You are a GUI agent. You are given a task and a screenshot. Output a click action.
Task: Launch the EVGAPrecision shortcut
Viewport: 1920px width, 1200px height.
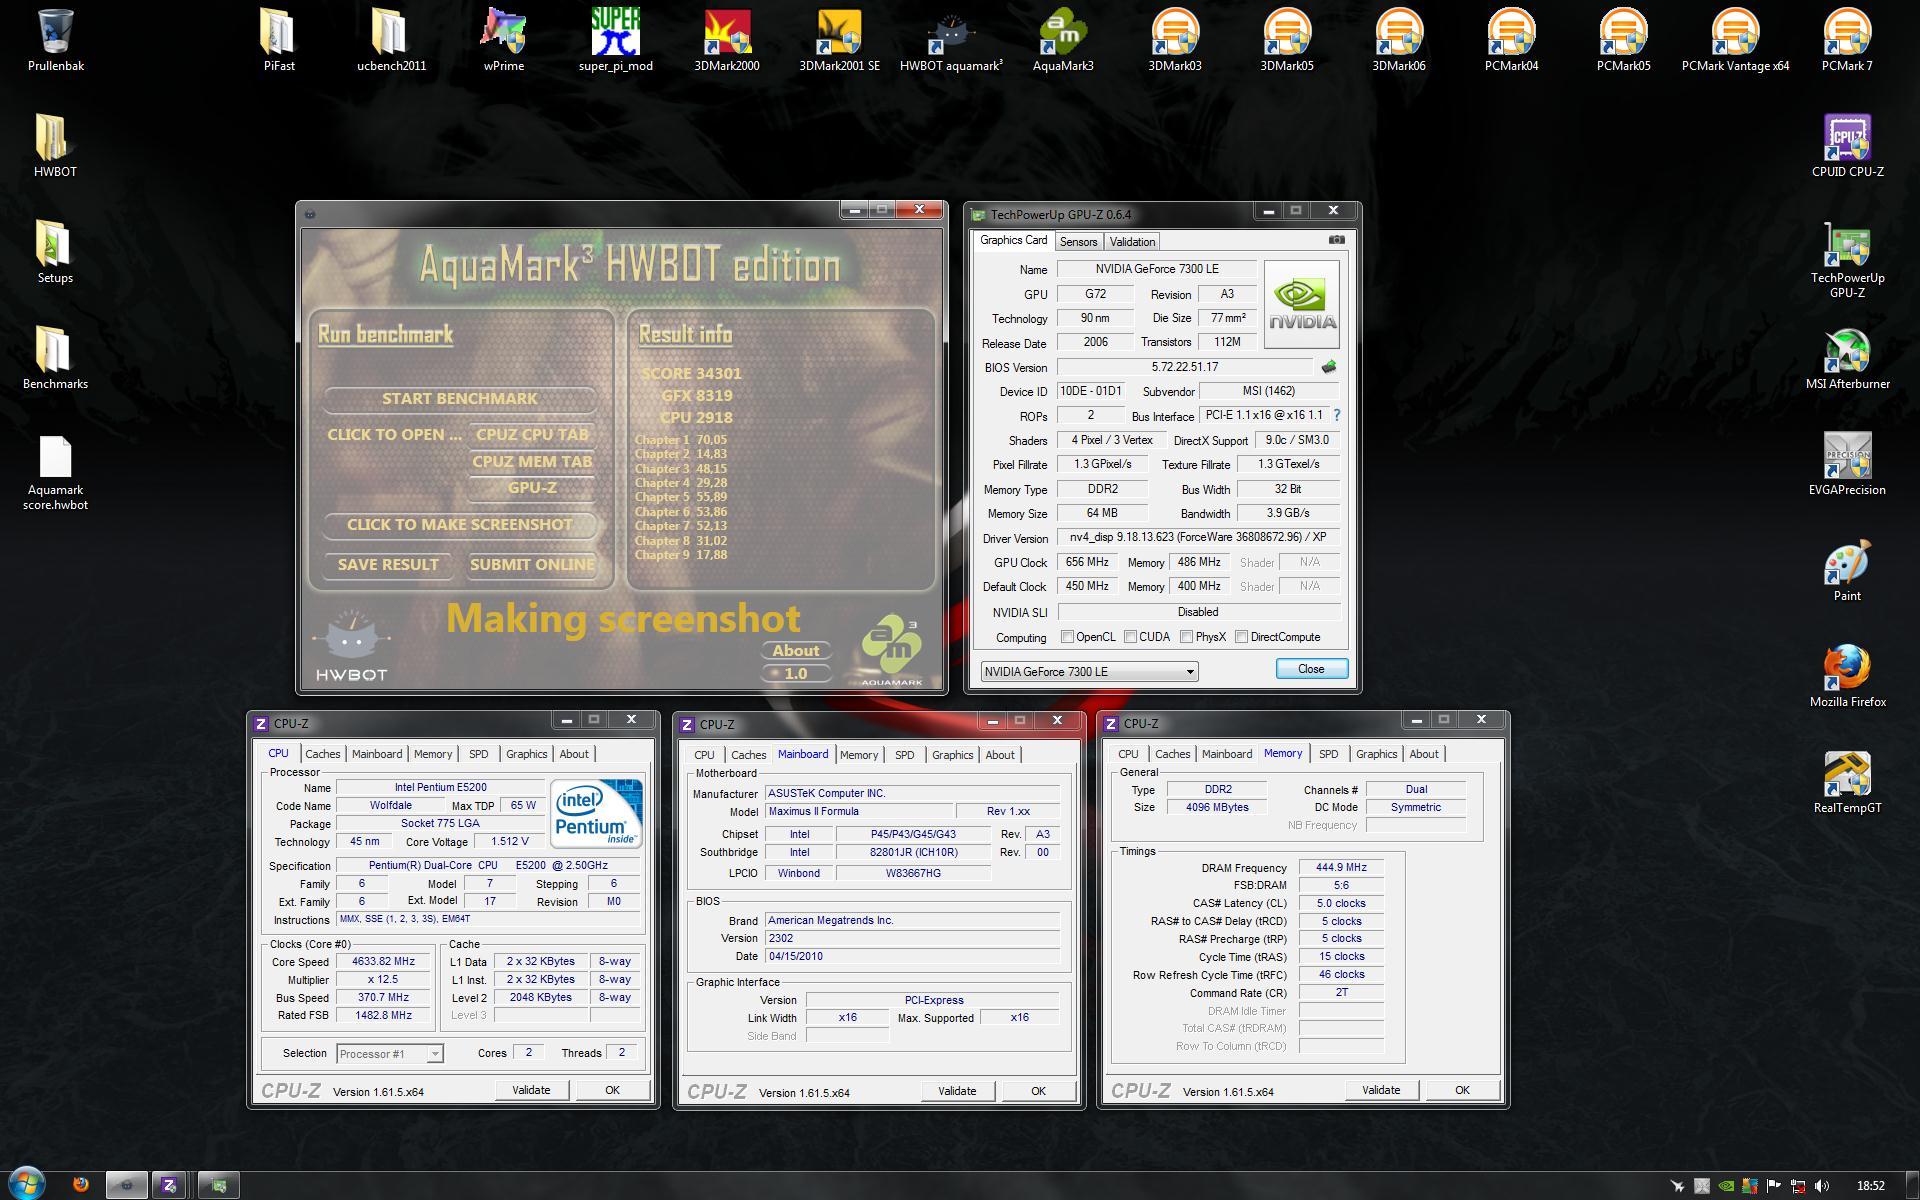click(x=1847, y=464)
